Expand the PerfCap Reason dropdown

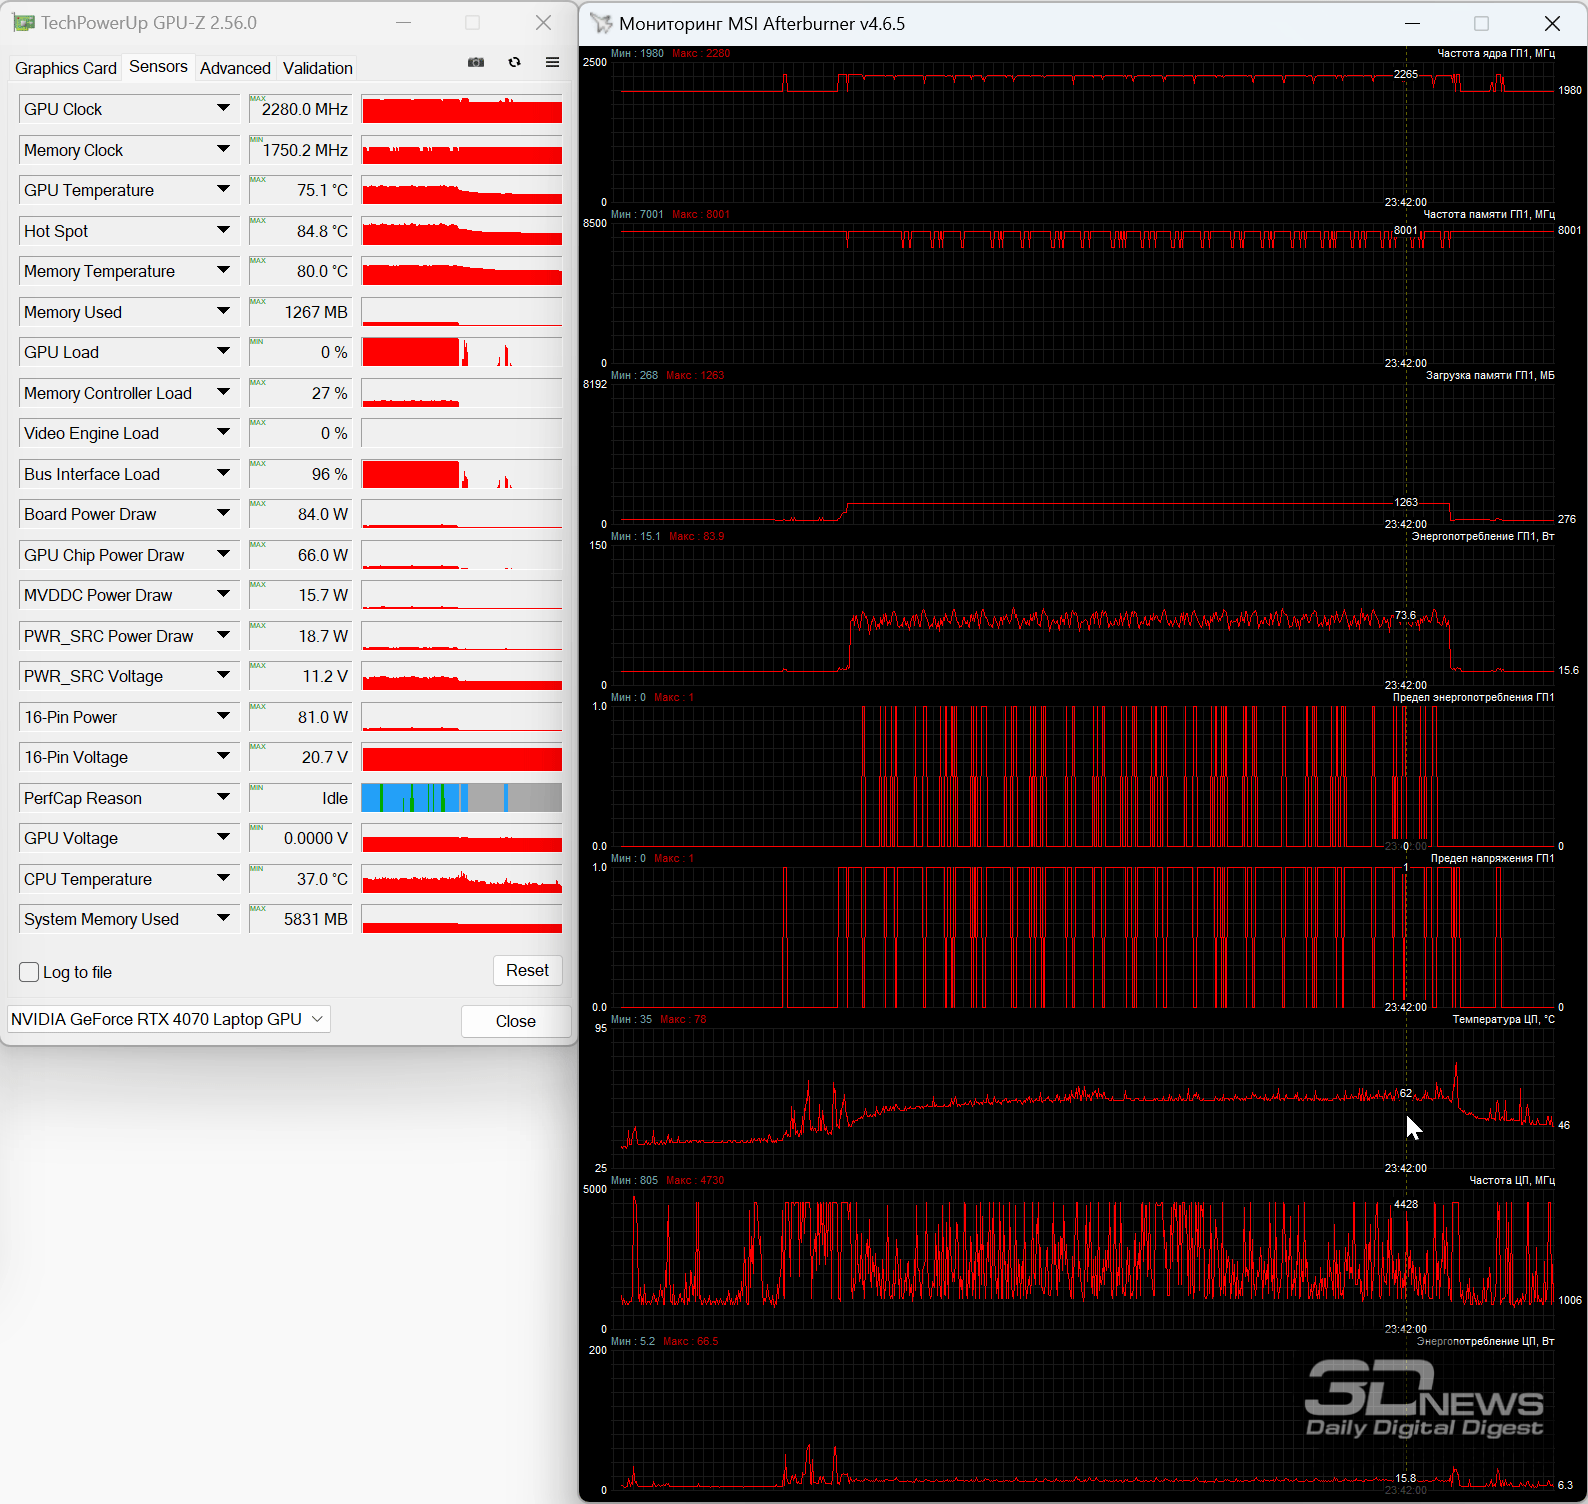pos(223,797)
